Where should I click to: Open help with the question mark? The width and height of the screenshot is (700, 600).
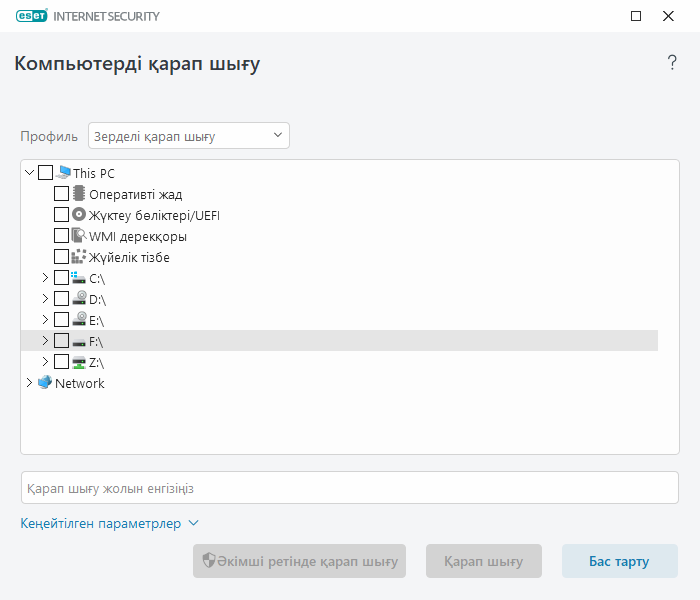[x=672, y=63]
